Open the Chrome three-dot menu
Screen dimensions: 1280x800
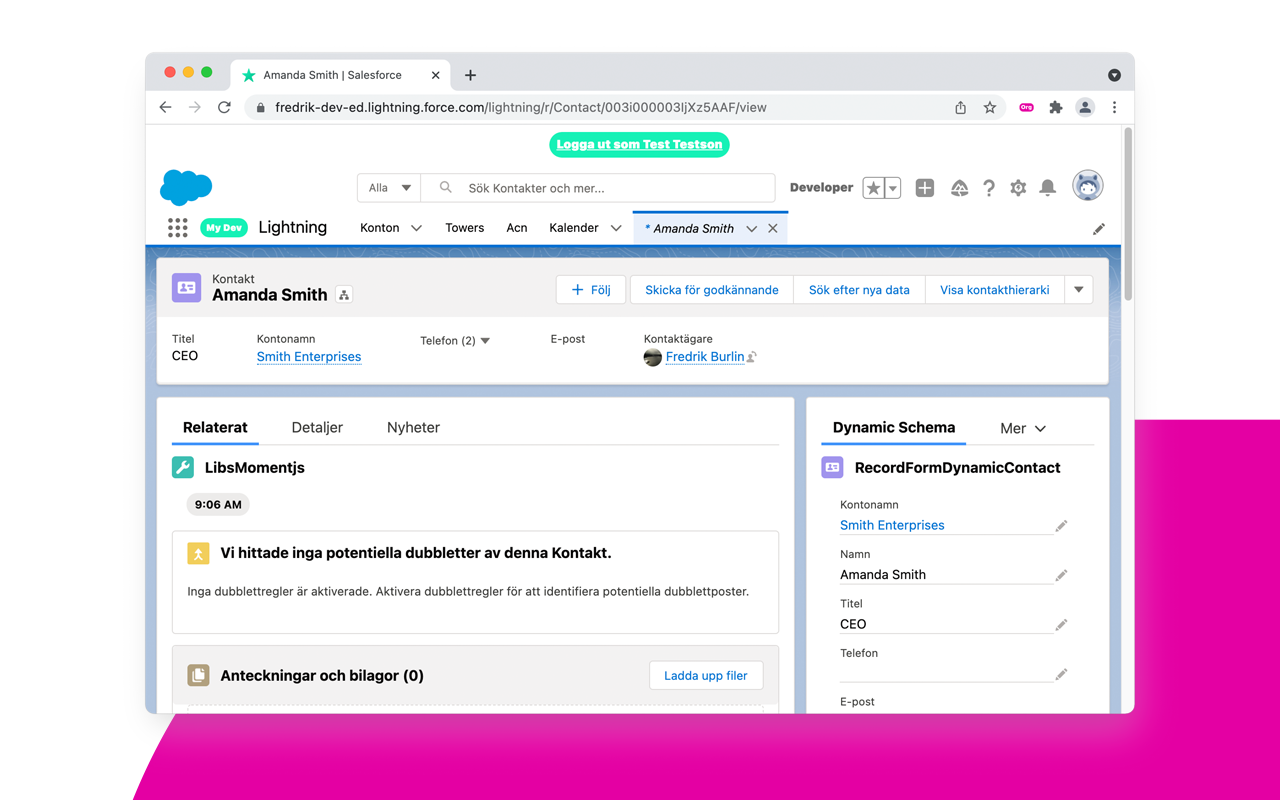1114,107
